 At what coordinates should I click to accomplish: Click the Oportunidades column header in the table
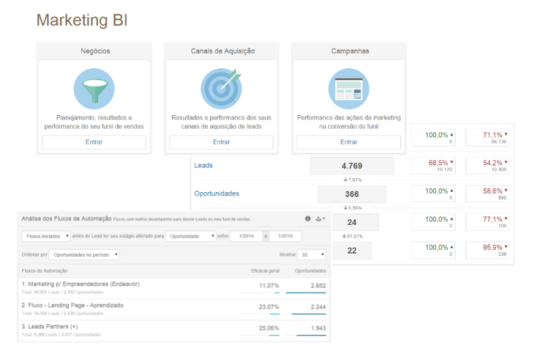pyautogui.click(x=310, y=271)
